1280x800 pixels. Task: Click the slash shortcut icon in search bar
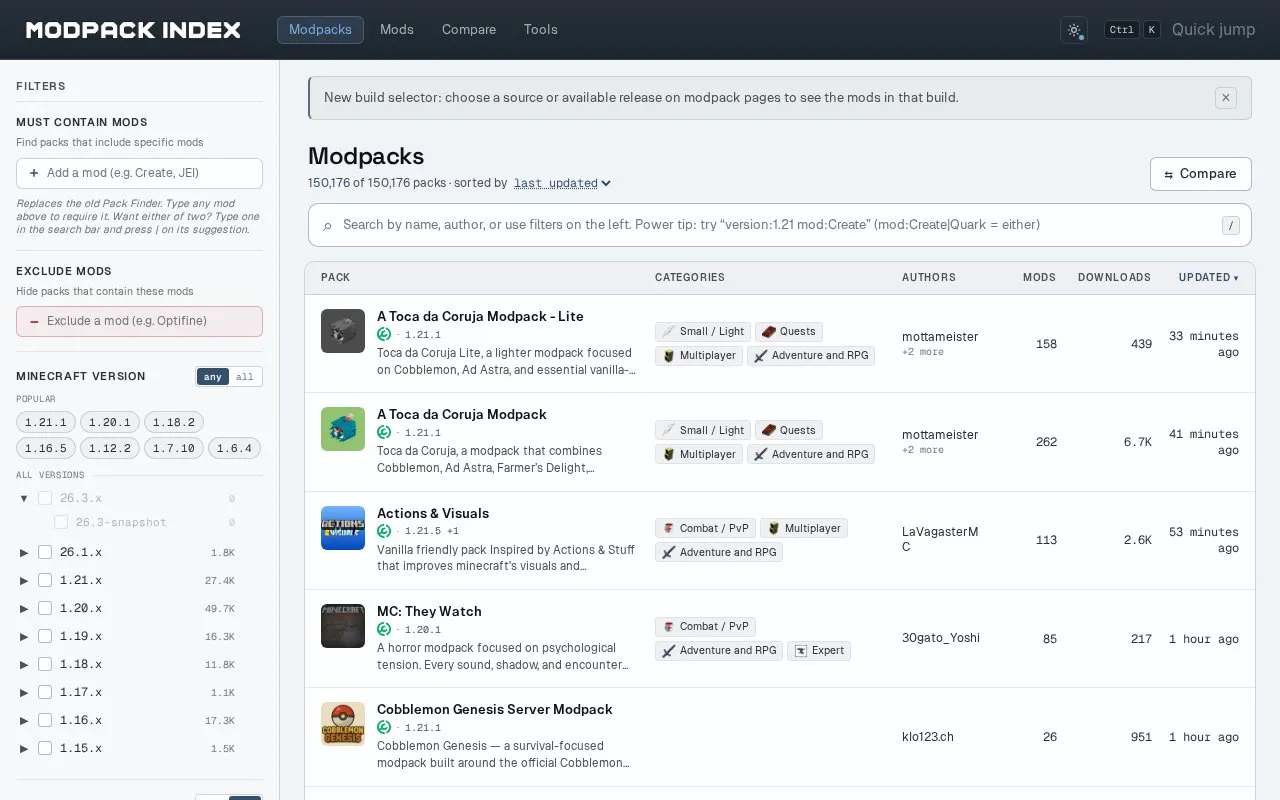pyautogui.click(x=1231, y=226)
